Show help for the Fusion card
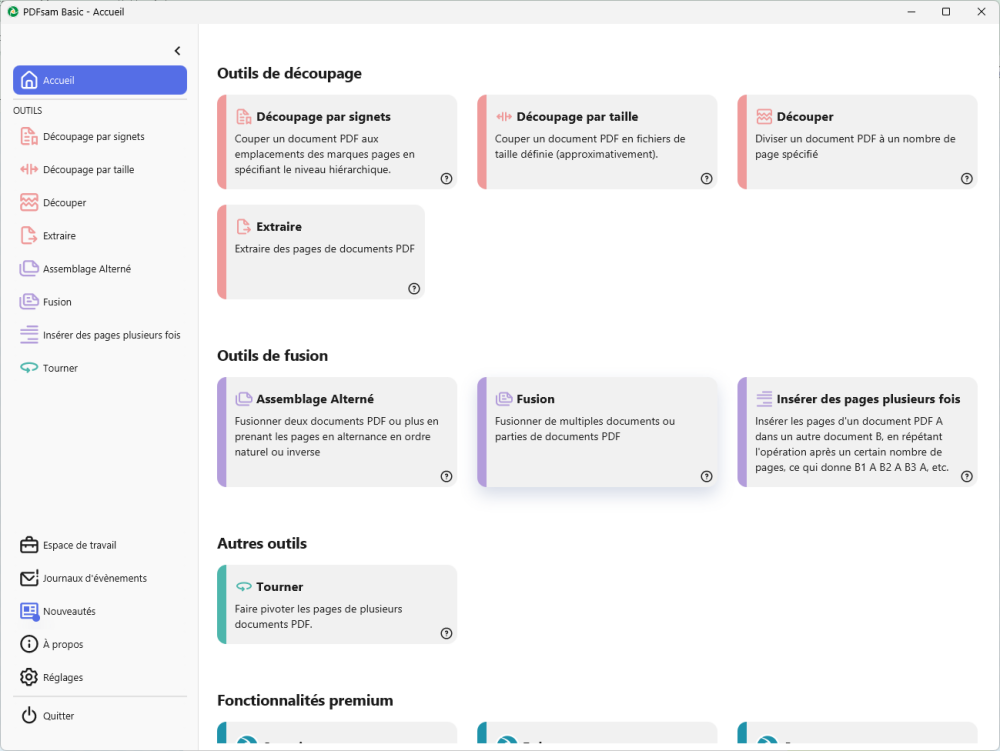This screenshot has width=1000, height=751. tap(707, 476)
